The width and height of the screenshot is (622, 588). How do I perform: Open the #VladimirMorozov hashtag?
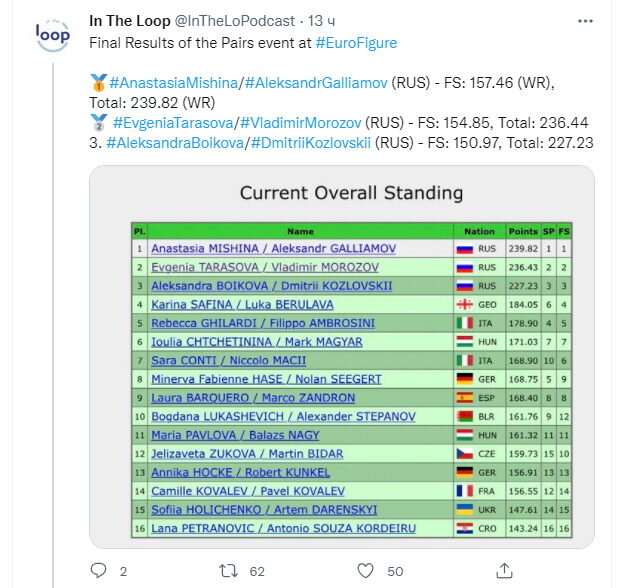click(301, 123)
